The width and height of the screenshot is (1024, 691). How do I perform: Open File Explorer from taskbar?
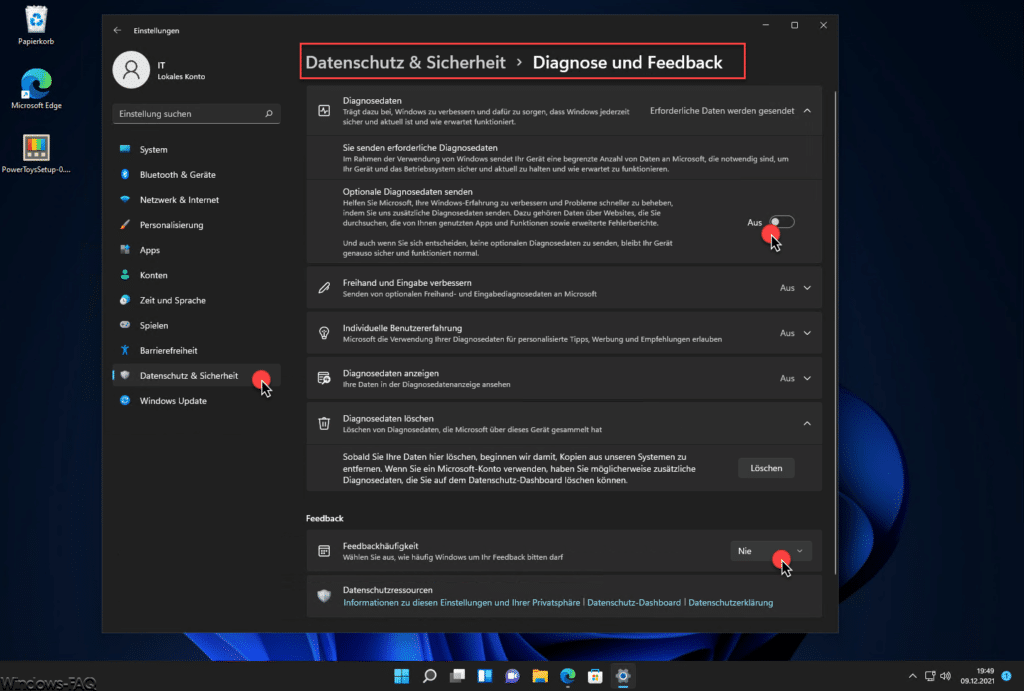(540, 676)
